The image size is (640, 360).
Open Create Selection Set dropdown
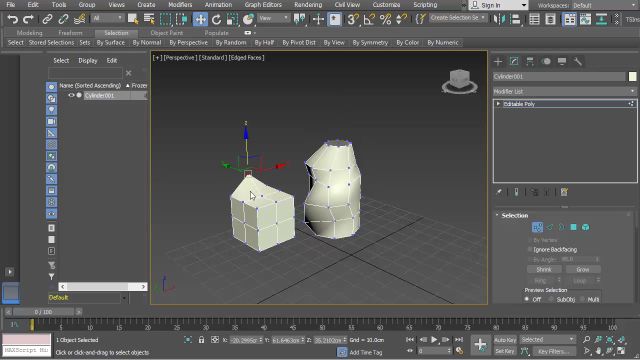(458, 18)
